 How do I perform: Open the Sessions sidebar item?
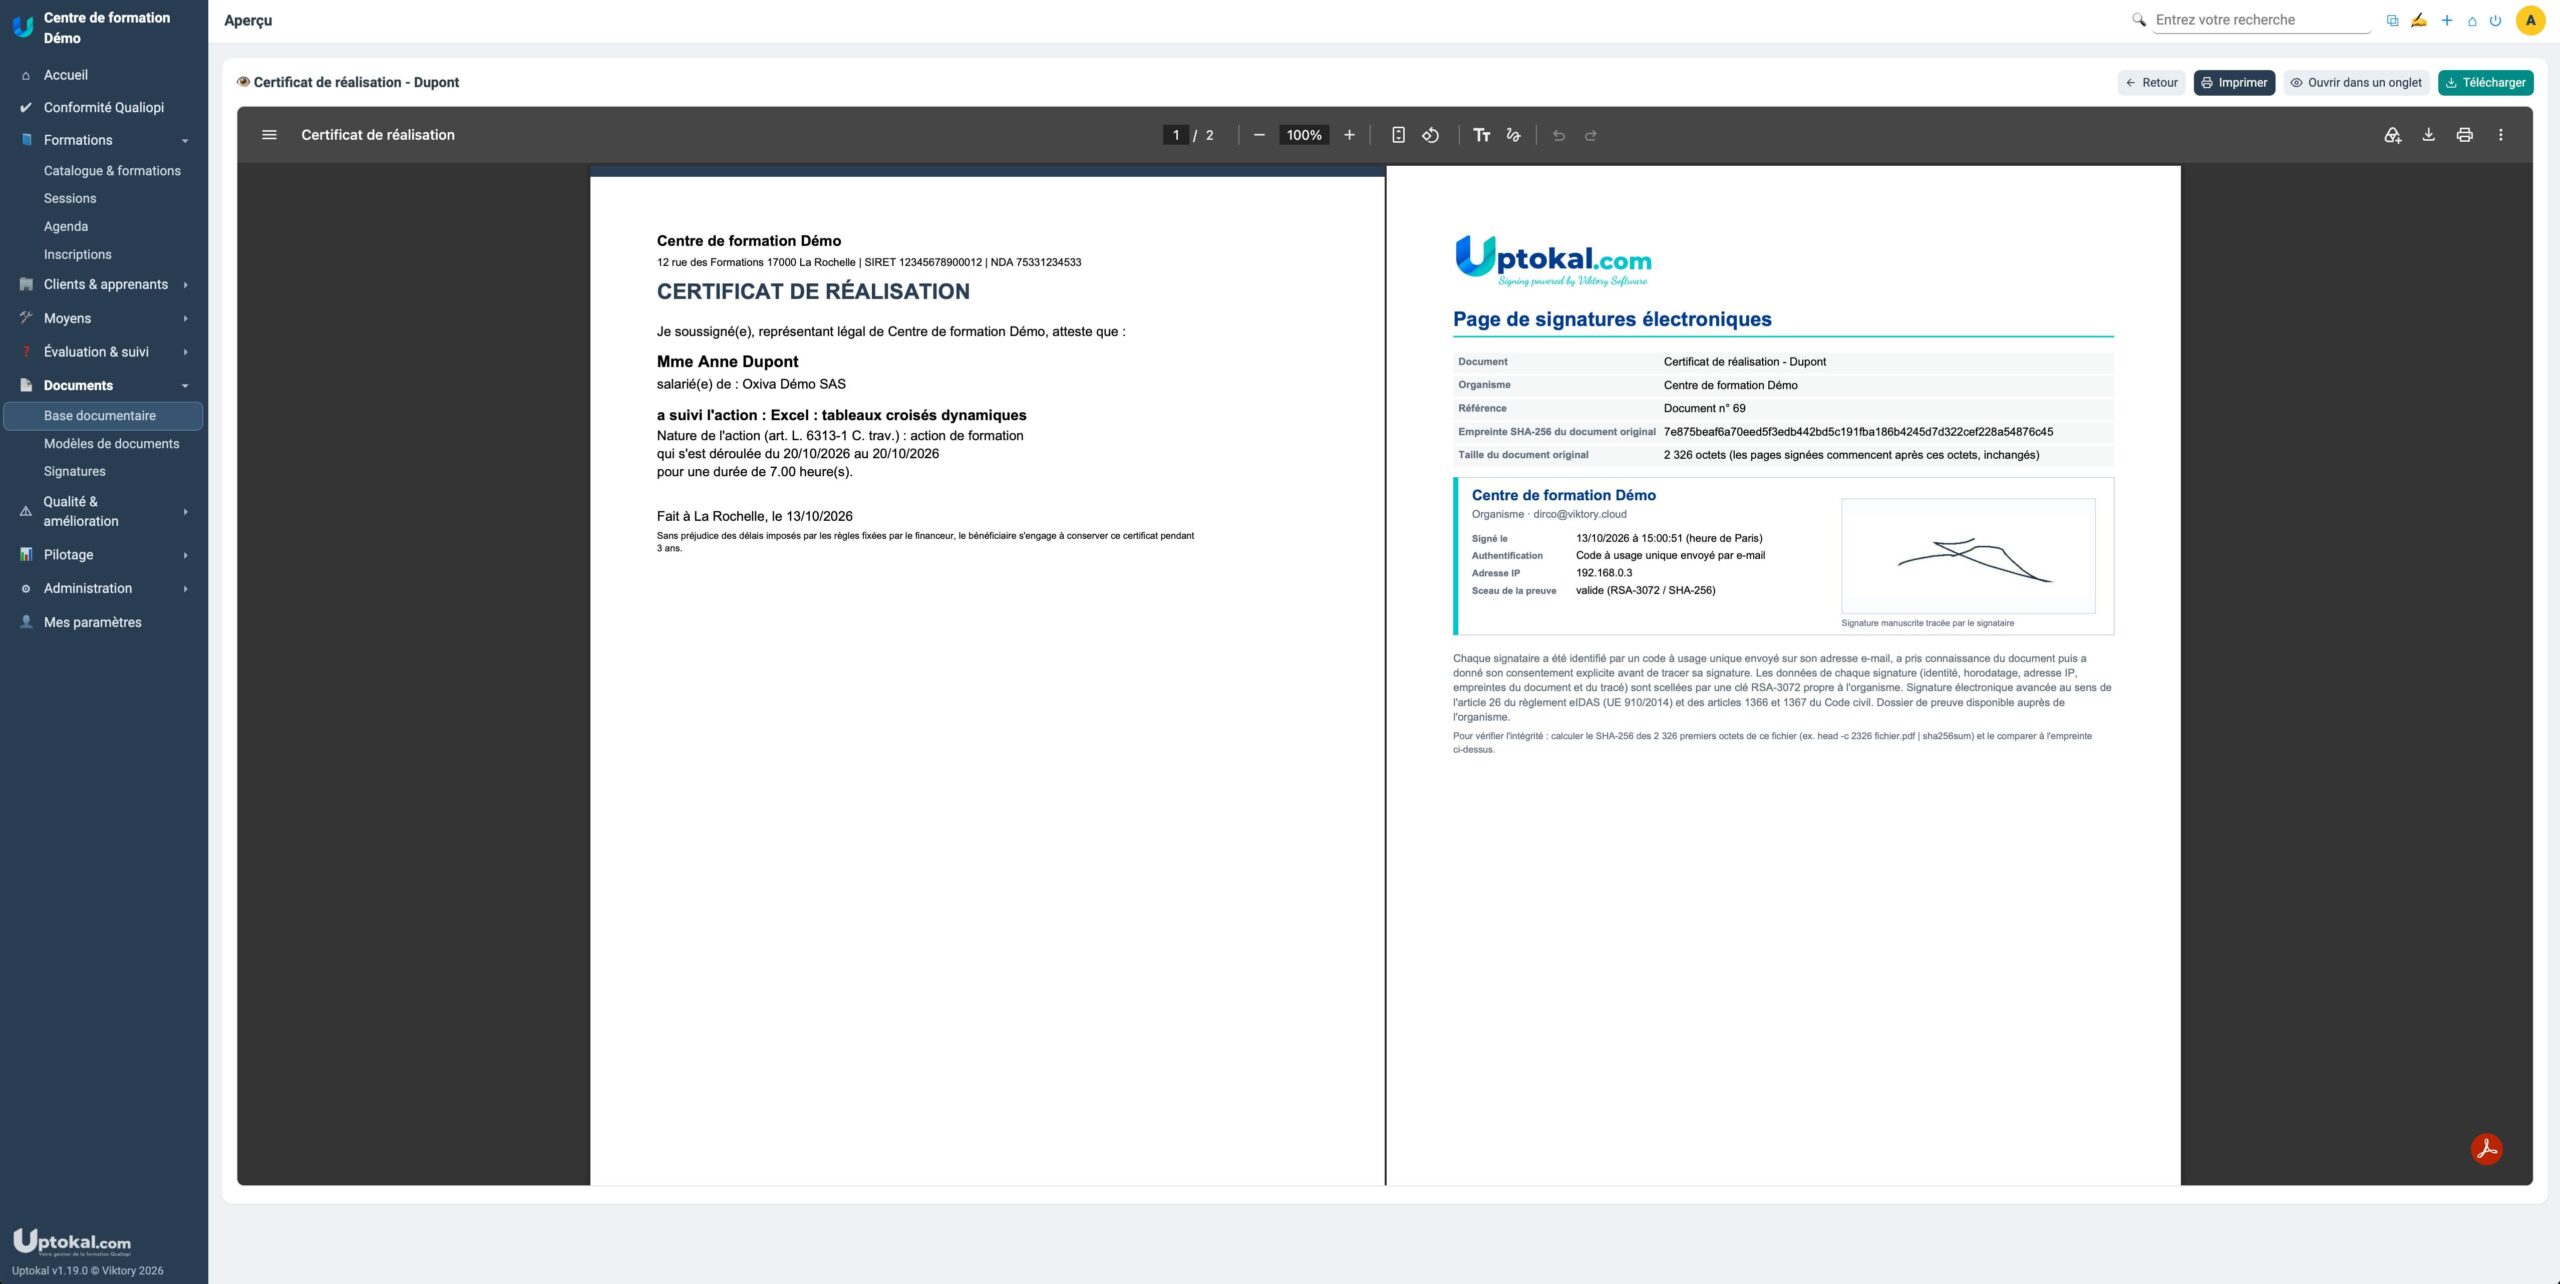[x=70, y=199]
